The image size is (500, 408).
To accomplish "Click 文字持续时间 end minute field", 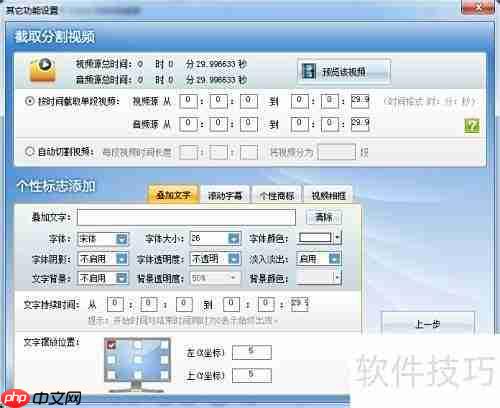I will click(266, 304).
